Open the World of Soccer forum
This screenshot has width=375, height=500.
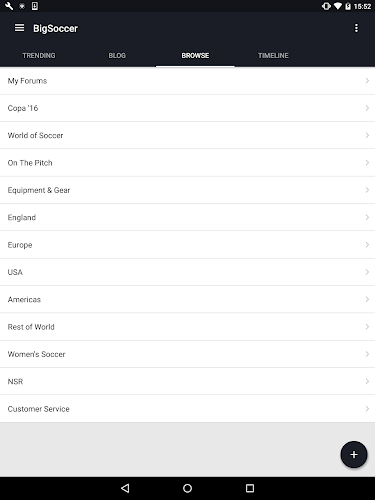click(x=187, y=135)
